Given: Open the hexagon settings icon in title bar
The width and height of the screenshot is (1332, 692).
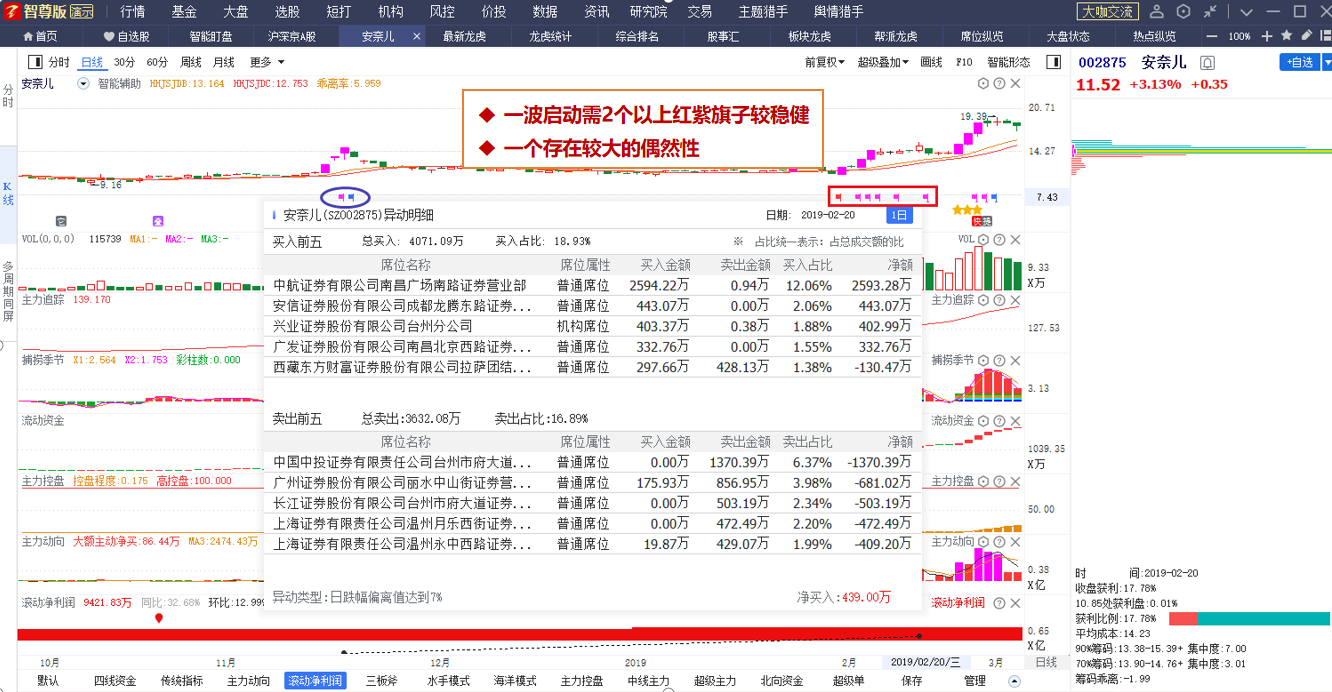Looking at the screenshot, I should [1184, 12].
